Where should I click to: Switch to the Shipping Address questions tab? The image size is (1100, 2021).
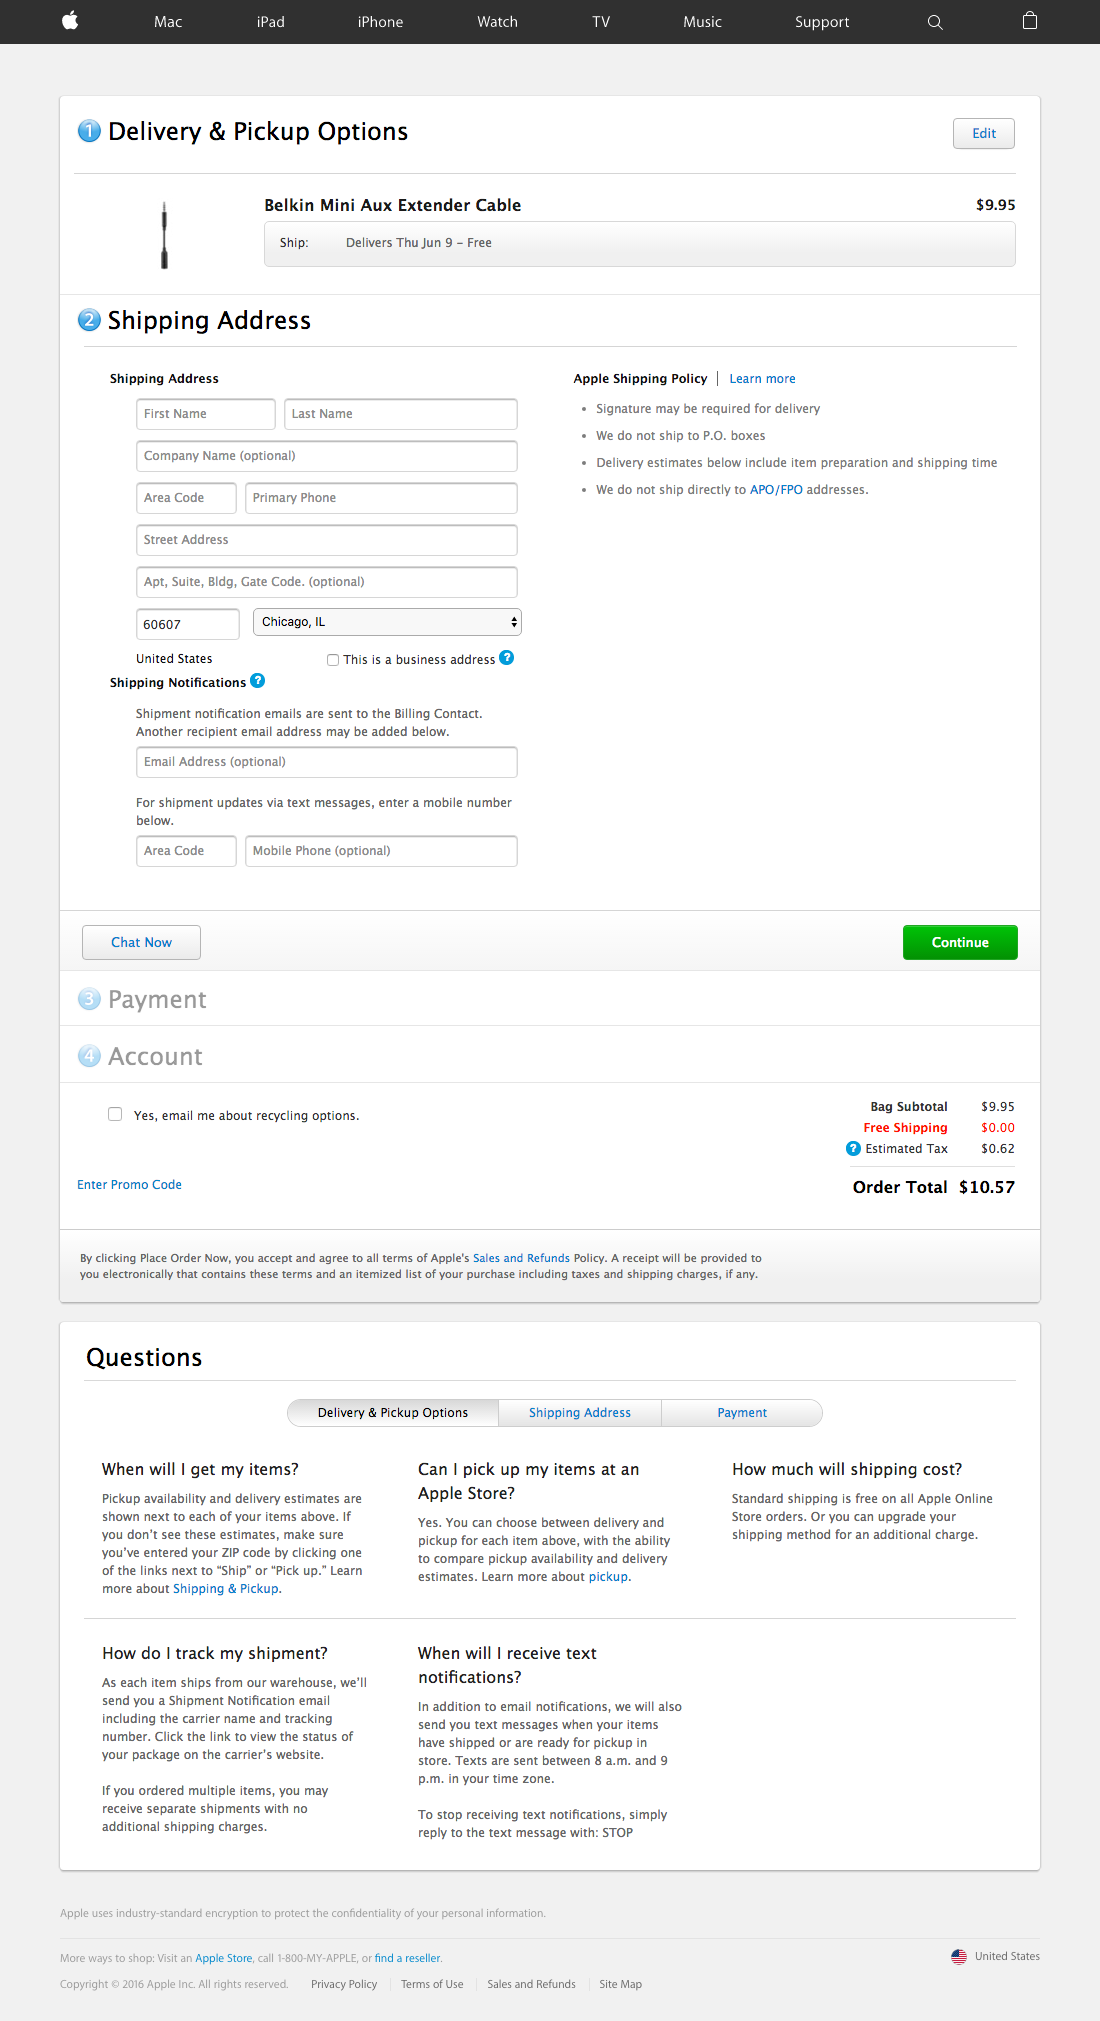579,1413
